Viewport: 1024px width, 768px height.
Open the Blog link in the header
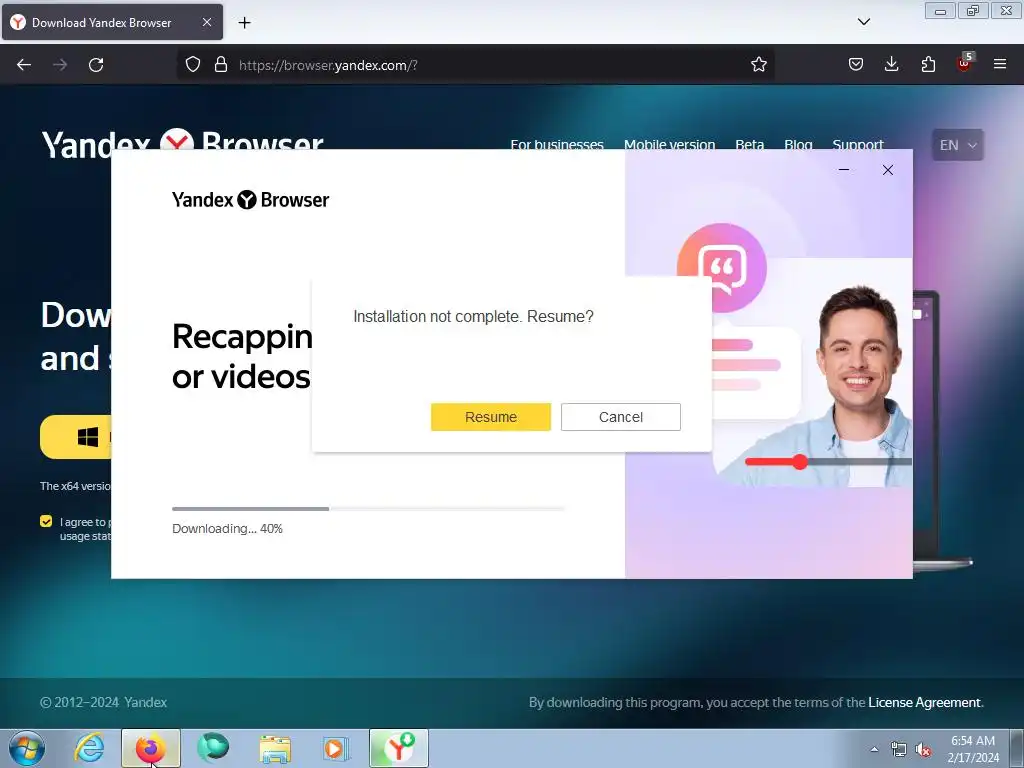798,144
